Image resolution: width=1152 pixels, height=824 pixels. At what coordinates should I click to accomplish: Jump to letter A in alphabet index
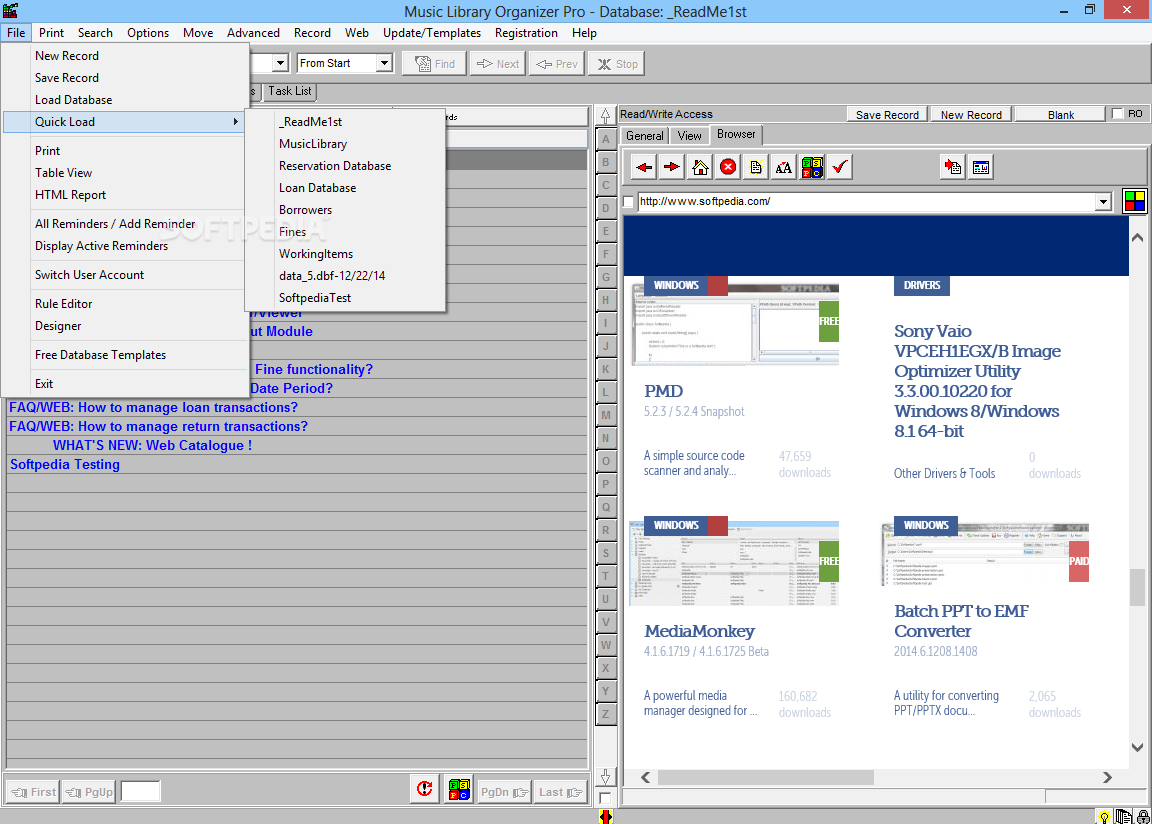point(606,139)
